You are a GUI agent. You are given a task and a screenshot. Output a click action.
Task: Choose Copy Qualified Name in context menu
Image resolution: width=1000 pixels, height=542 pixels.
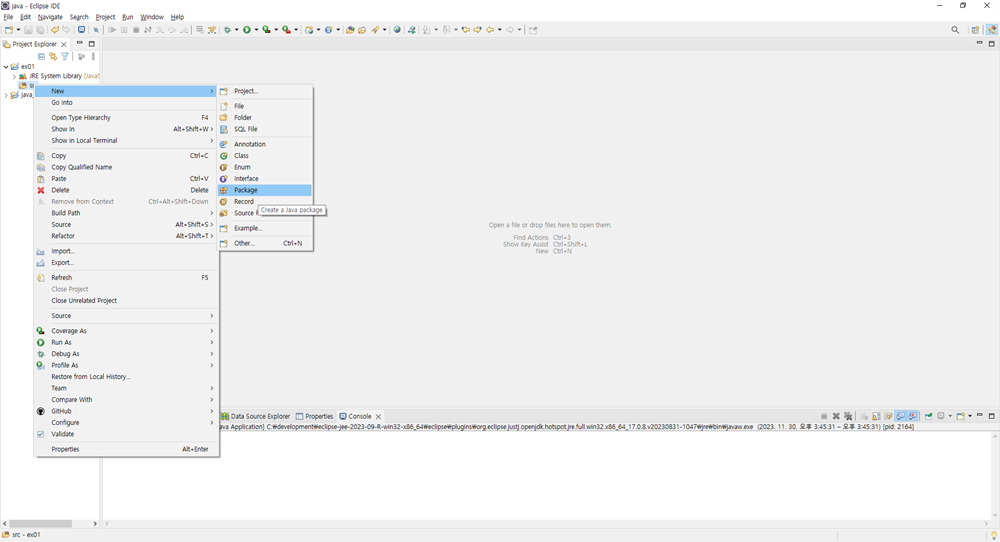coord(126,167)
